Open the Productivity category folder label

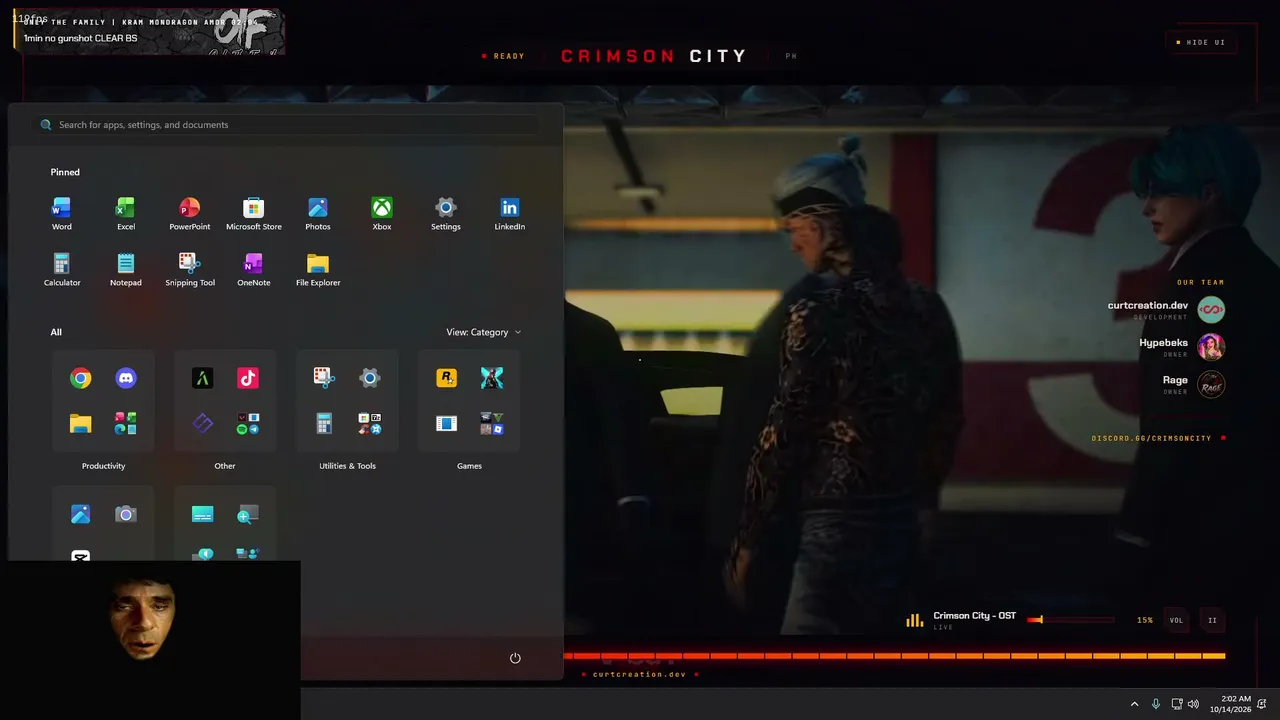(103, 466)
